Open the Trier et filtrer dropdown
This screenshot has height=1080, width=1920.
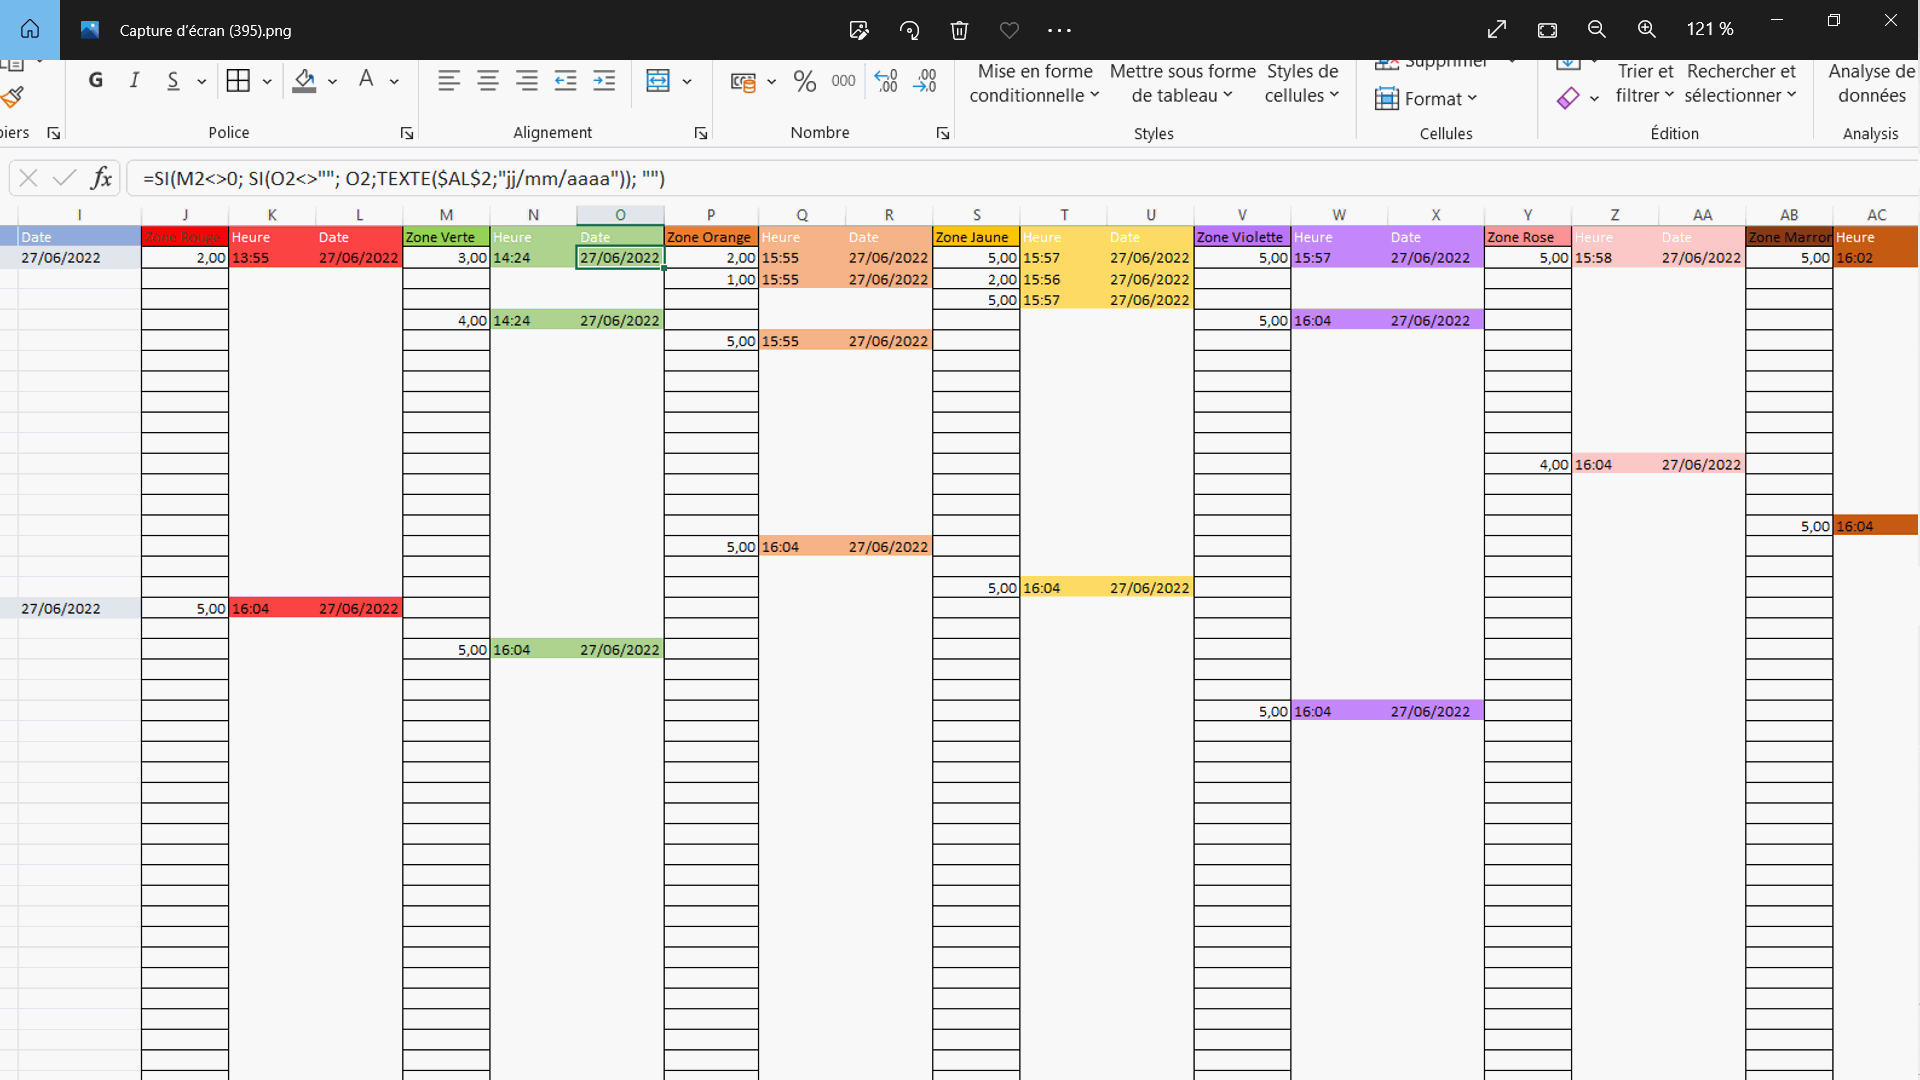[1644, 84]
